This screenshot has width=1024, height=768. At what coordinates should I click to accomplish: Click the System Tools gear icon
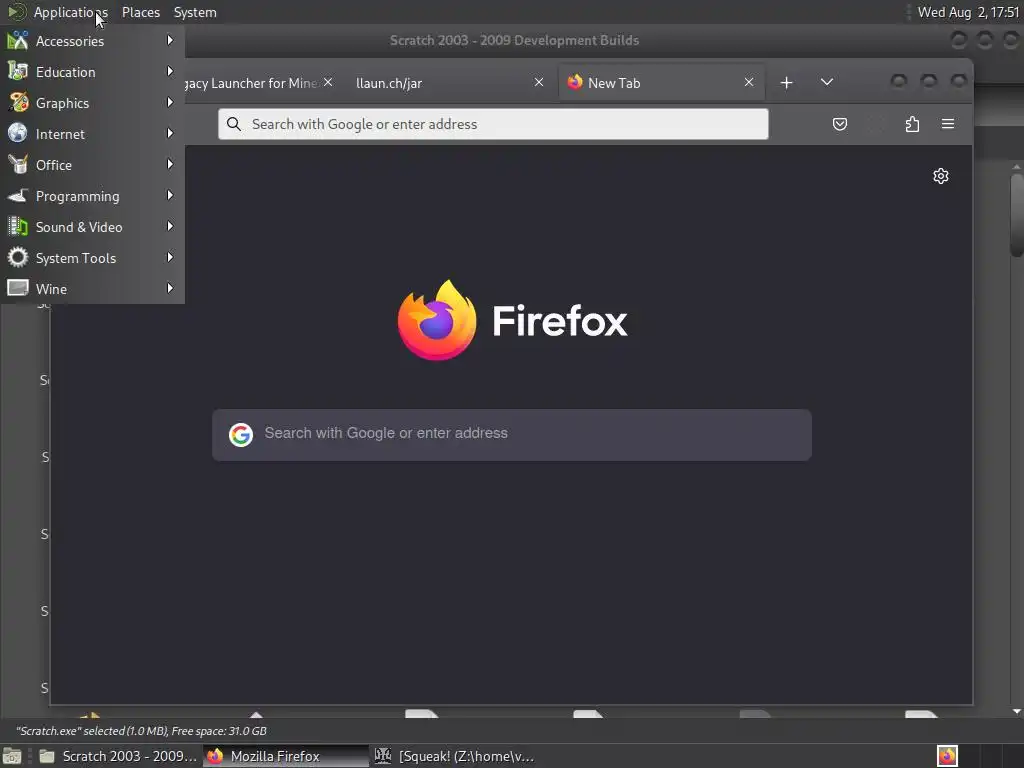pos(18,257)
